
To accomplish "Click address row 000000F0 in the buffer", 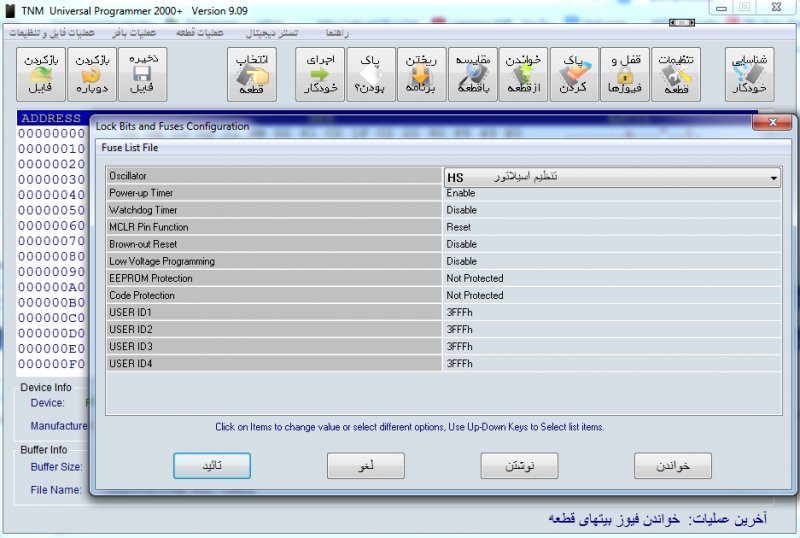I will pos(52,364).
